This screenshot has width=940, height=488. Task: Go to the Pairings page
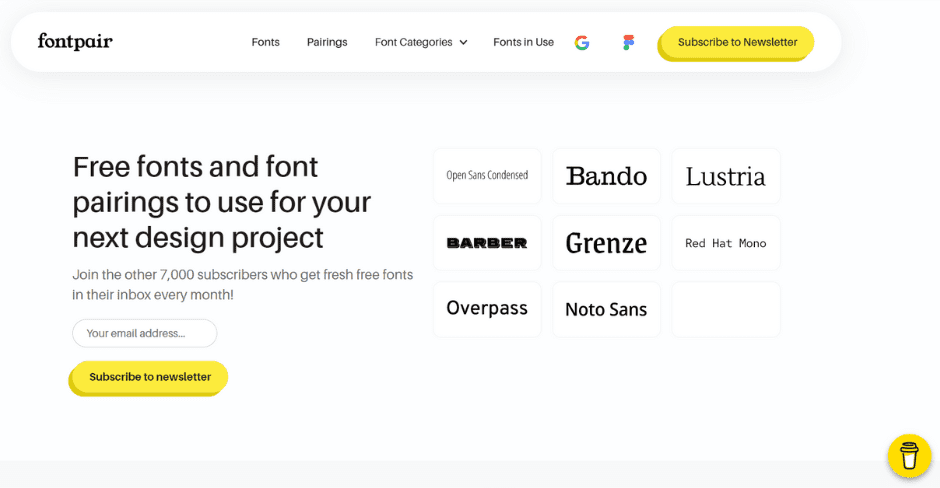[x=327, y=42]
